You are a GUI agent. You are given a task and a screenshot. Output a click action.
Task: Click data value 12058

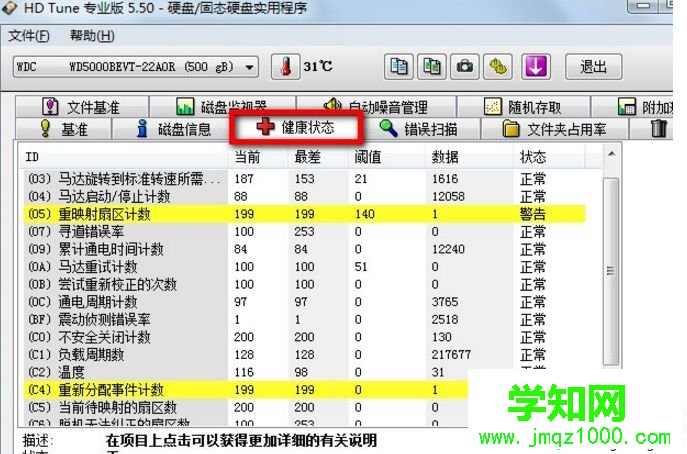pyautogui.click(x=448, y=196)
